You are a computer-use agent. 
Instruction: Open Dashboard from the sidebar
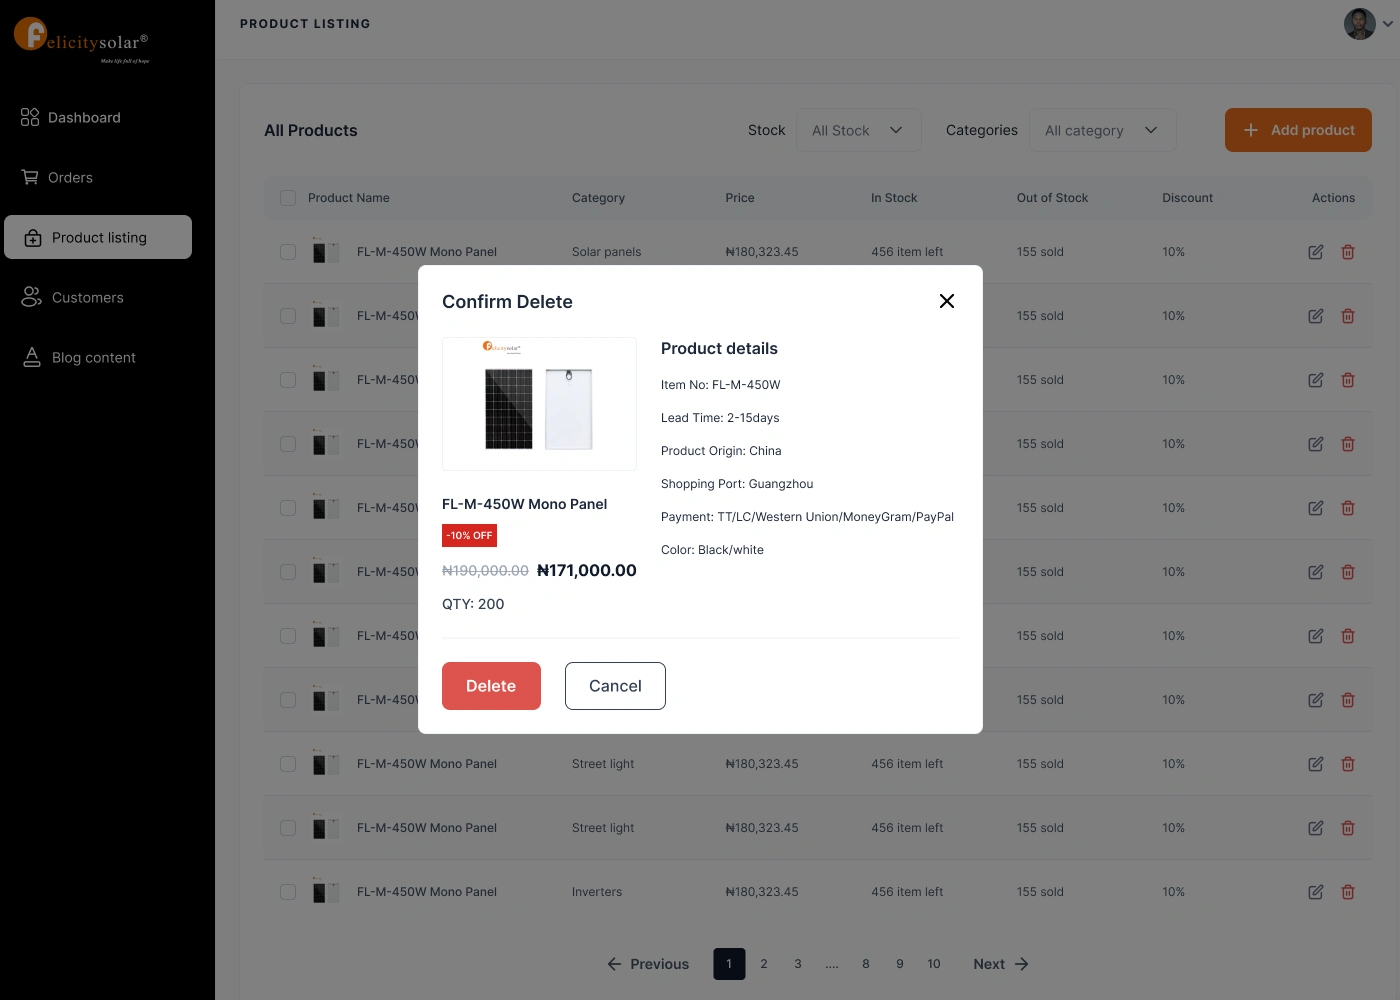70,117
